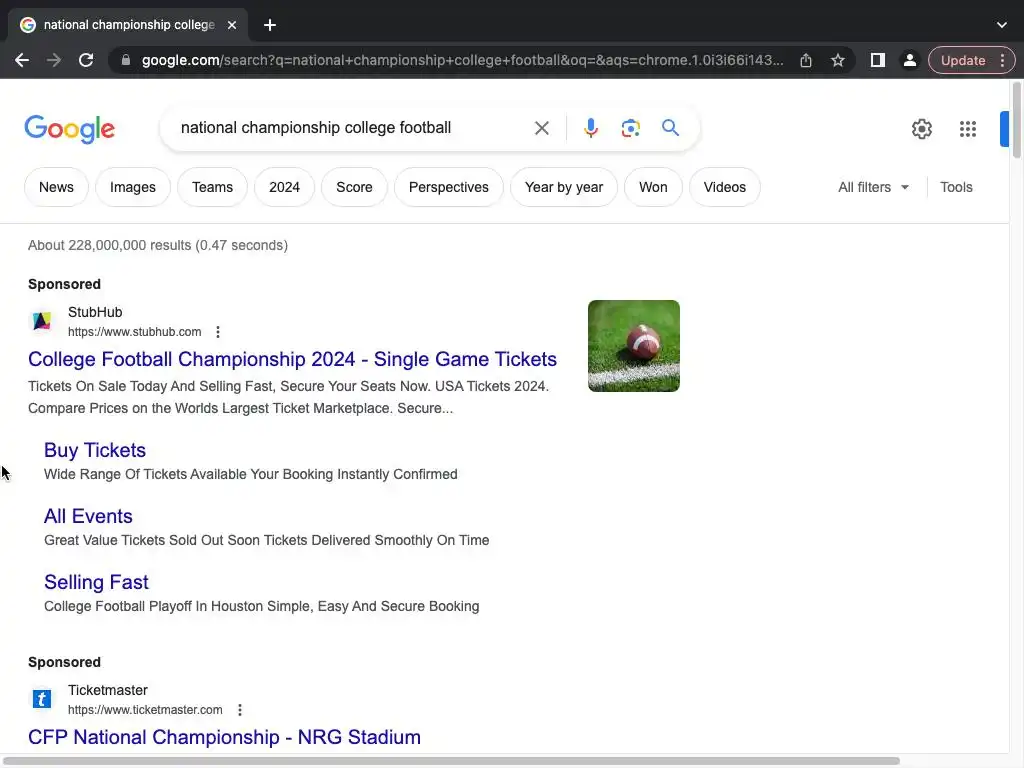Open the Google apps grid icon

click(x=968, y=129)
